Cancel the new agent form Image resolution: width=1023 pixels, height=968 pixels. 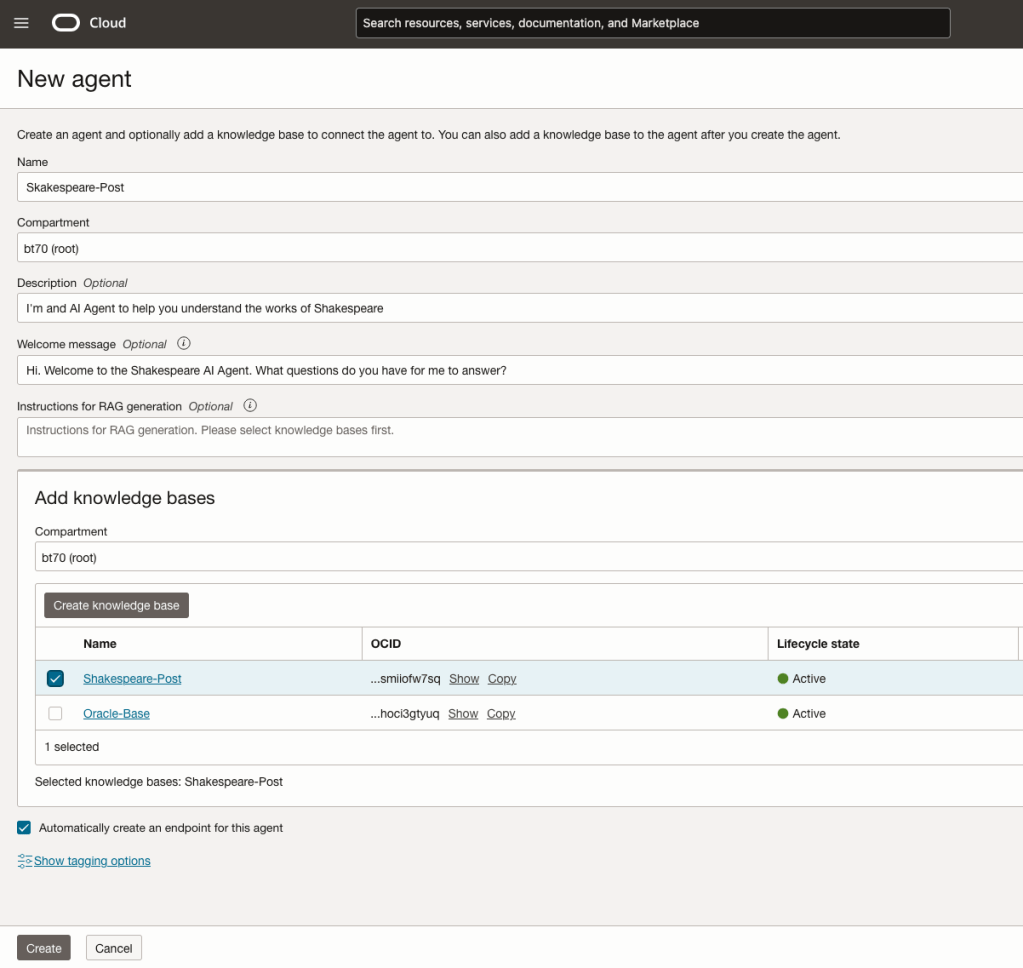(114, 948)
